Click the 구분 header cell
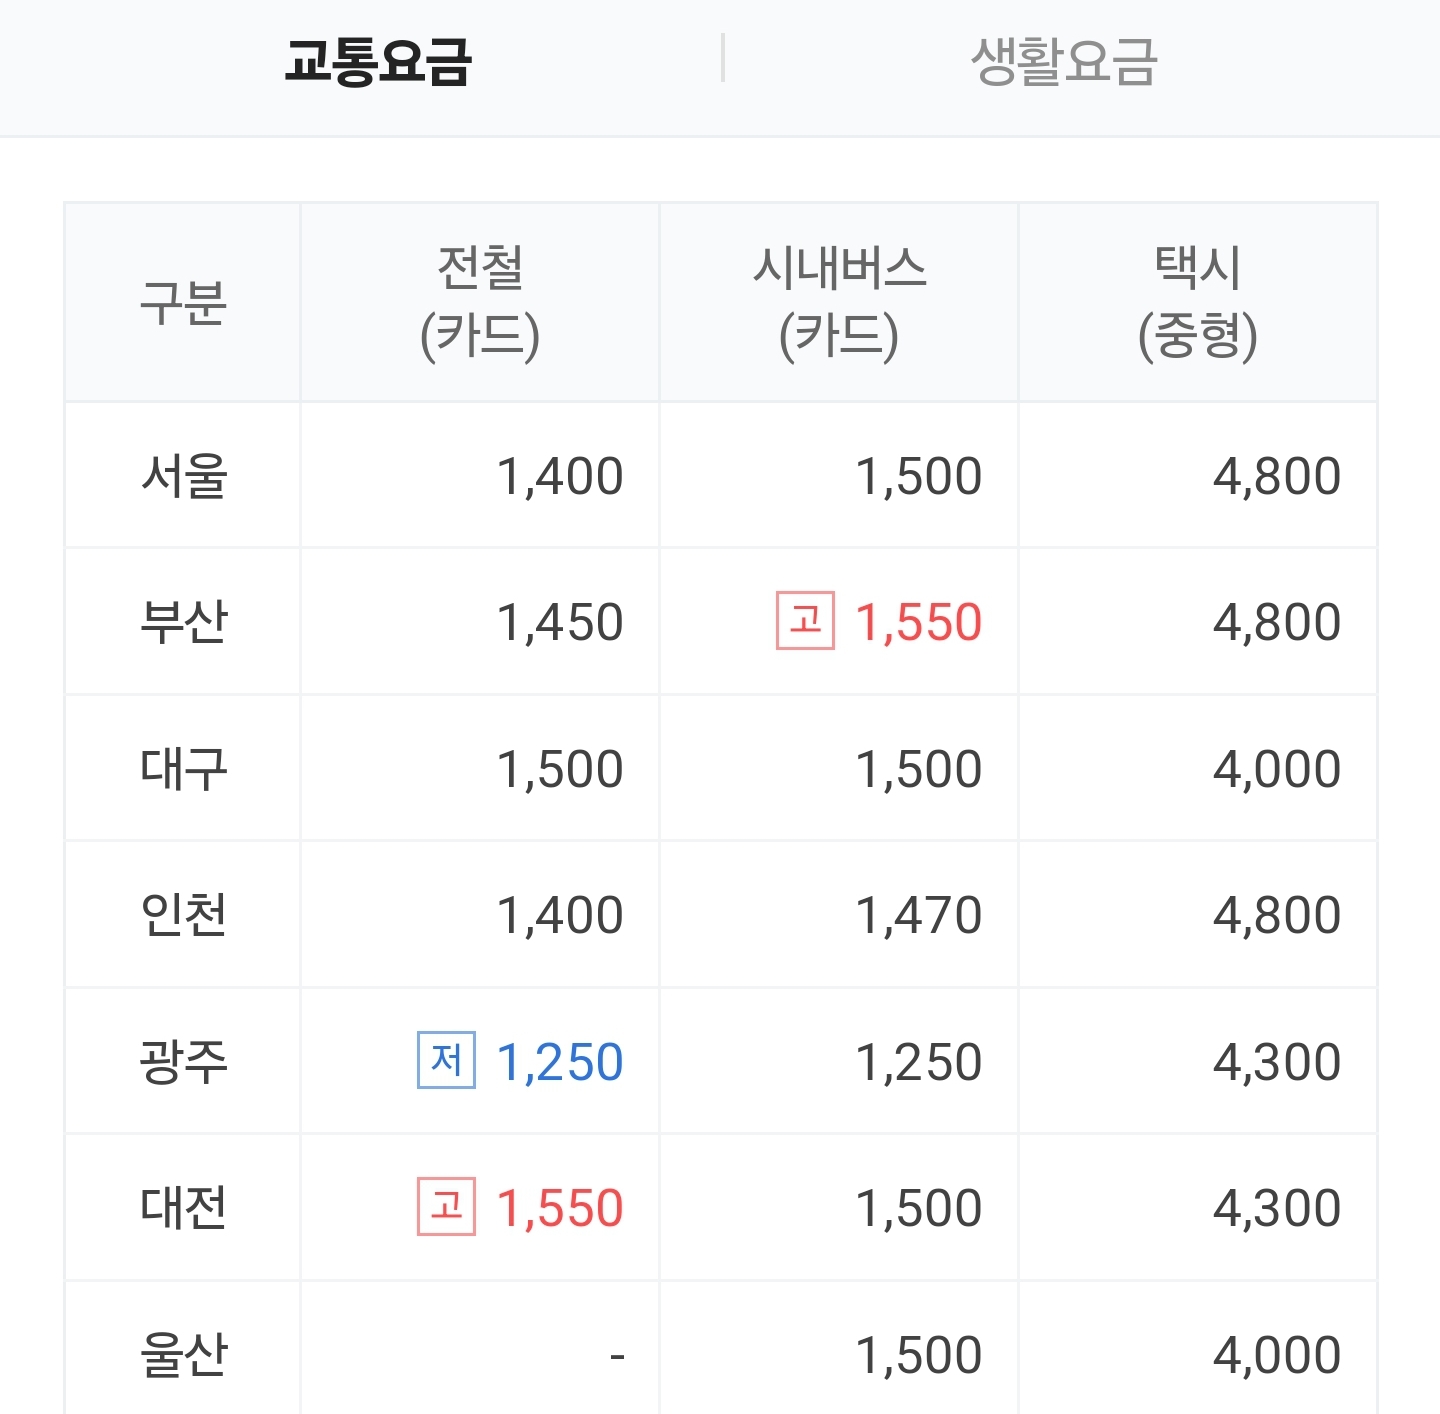Screen dimensions: 1440x1414 pyautogui.click(x=183, y=303)
